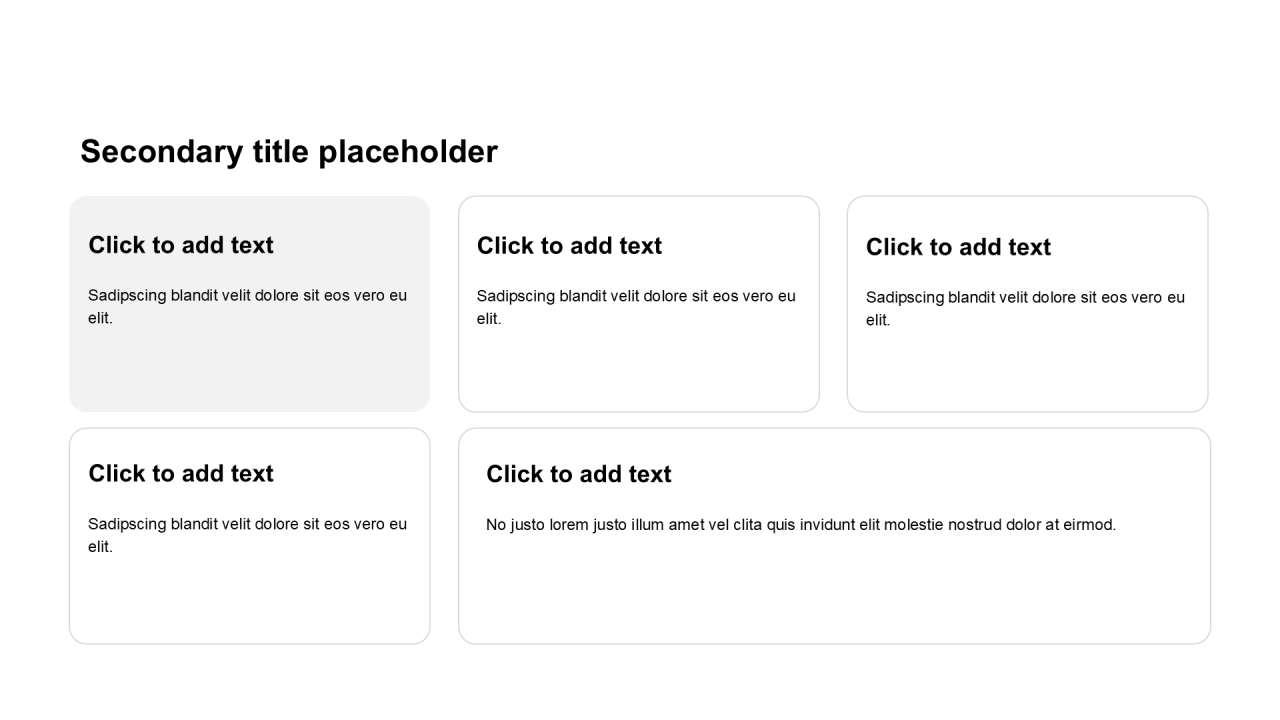Click the Sadipscing paragraph in top-right card
1280x720 pixels.
(1025, 308)
